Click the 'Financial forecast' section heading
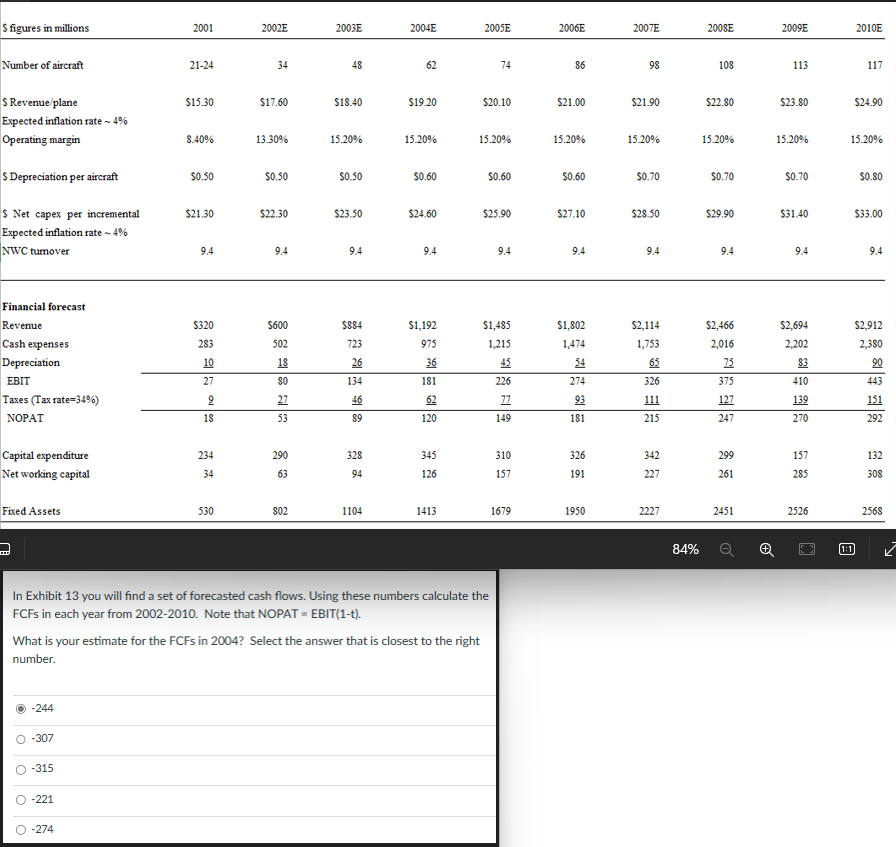 [x=44, y=307]
